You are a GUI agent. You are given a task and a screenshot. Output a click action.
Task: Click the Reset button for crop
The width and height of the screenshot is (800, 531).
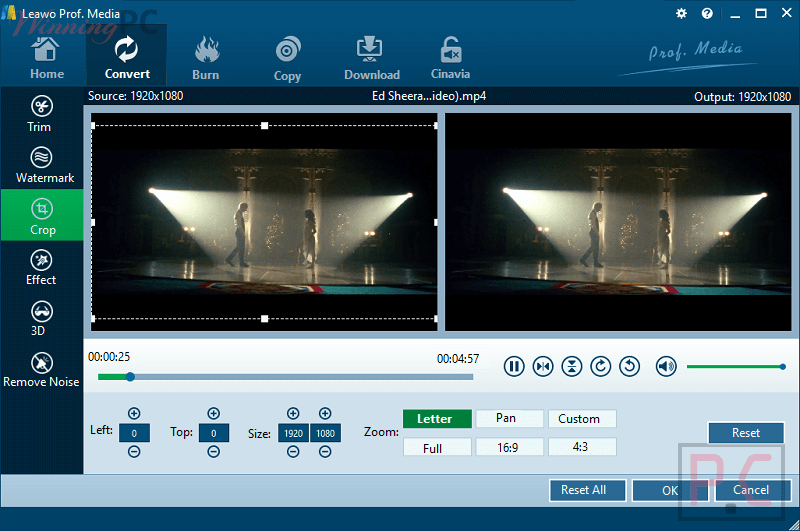[746, 433]
